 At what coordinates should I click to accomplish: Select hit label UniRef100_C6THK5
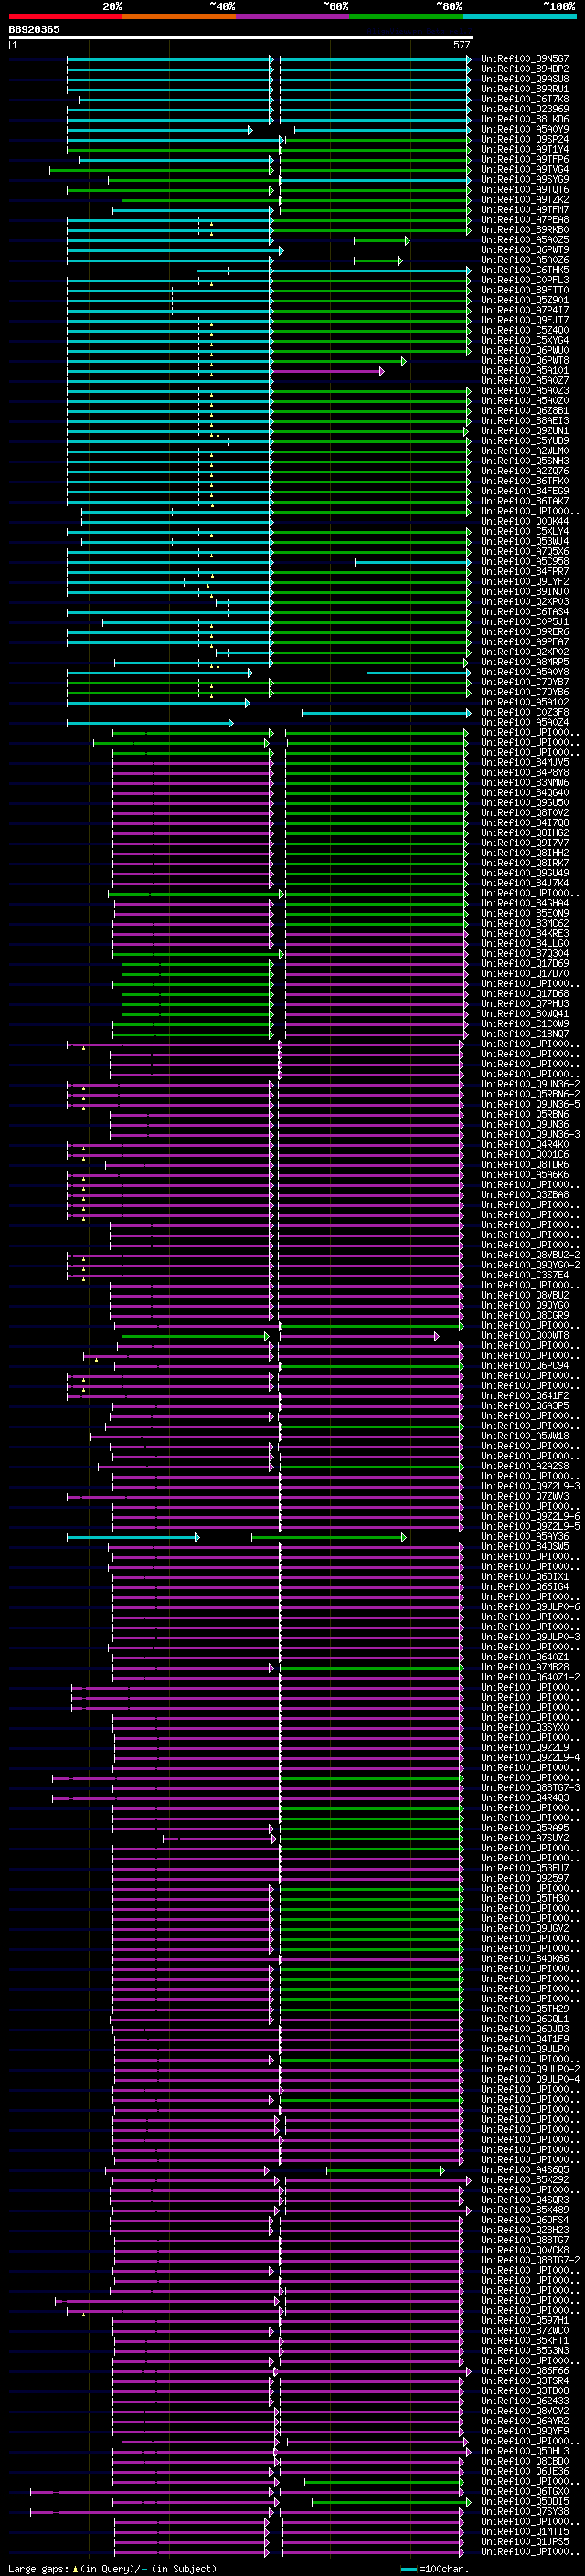(525, 270)
